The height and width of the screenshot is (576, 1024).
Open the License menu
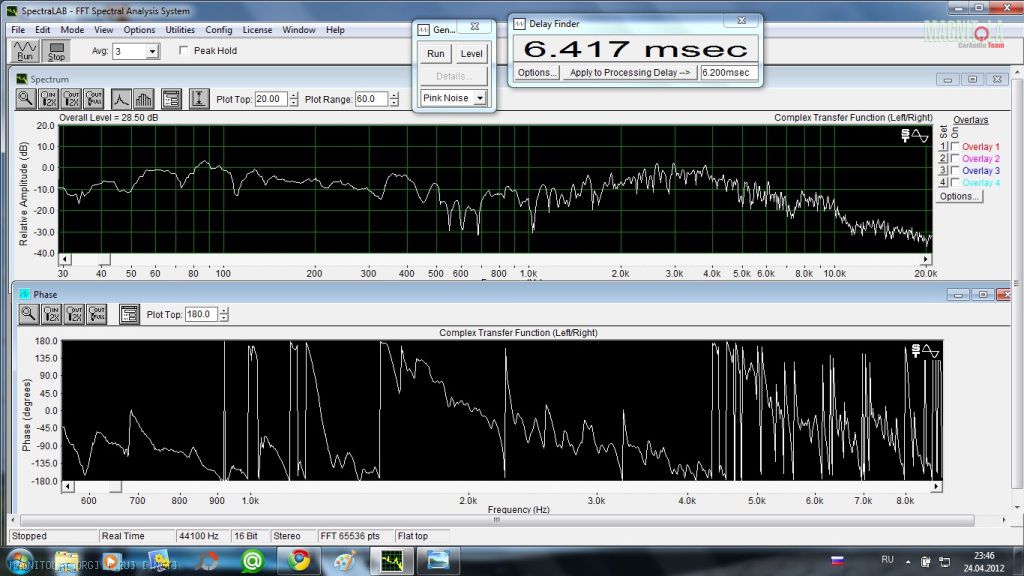[x=257, y=30]
